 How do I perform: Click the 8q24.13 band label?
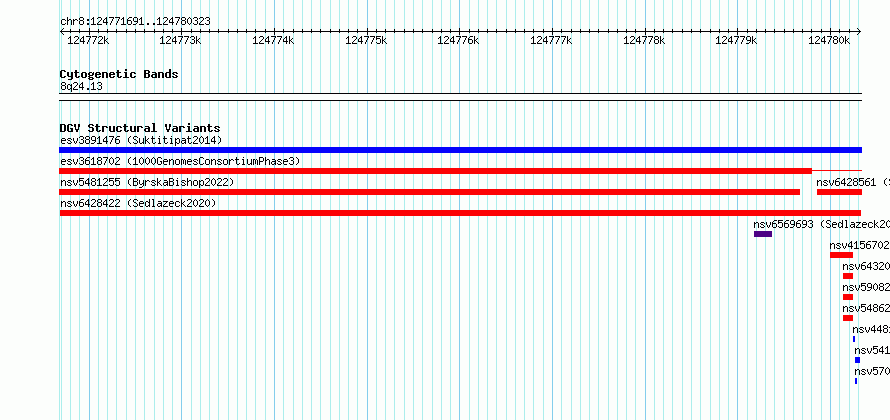pos(81,87)
